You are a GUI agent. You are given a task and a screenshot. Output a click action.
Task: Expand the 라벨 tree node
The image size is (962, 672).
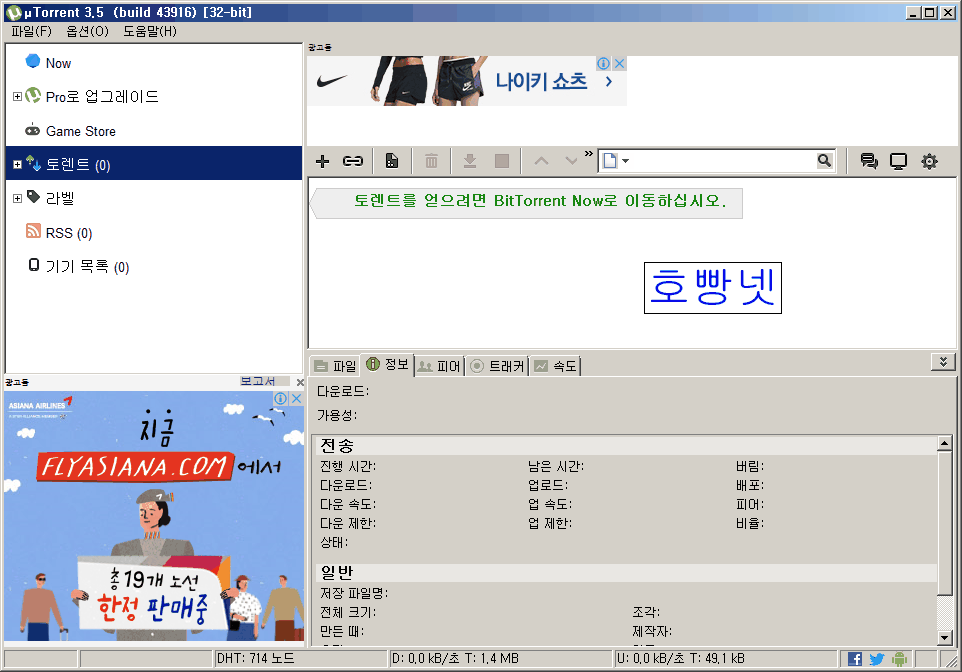click(17, 198)
